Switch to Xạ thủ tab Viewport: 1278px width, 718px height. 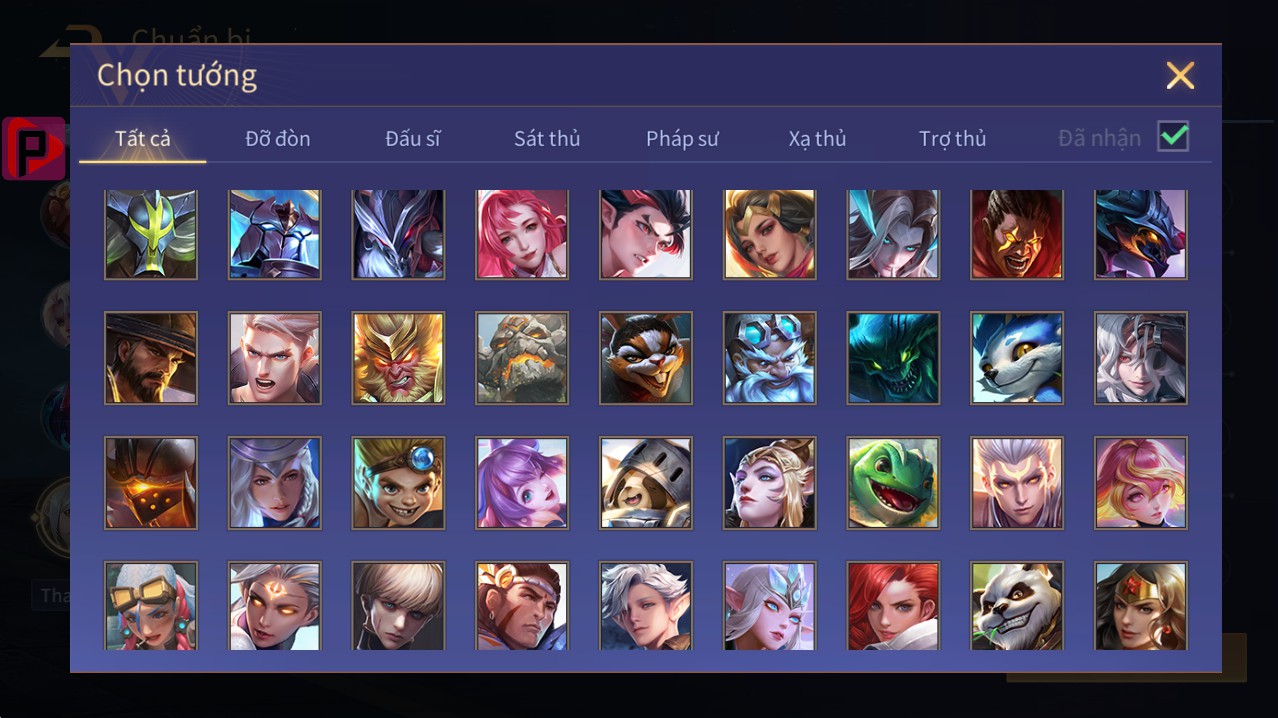[x=817, y=139]
